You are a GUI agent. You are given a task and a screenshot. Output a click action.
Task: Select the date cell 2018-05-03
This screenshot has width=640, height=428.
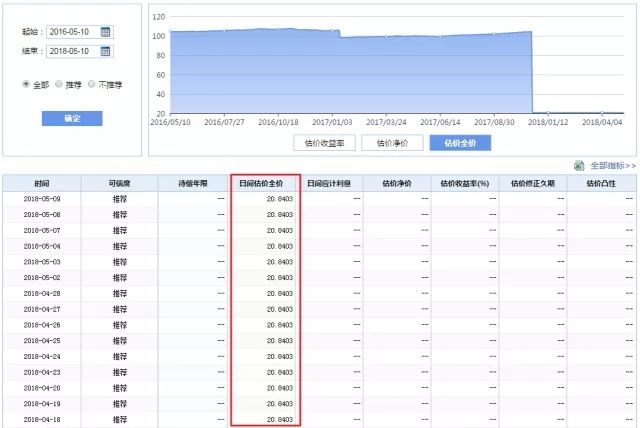(42, 262)
